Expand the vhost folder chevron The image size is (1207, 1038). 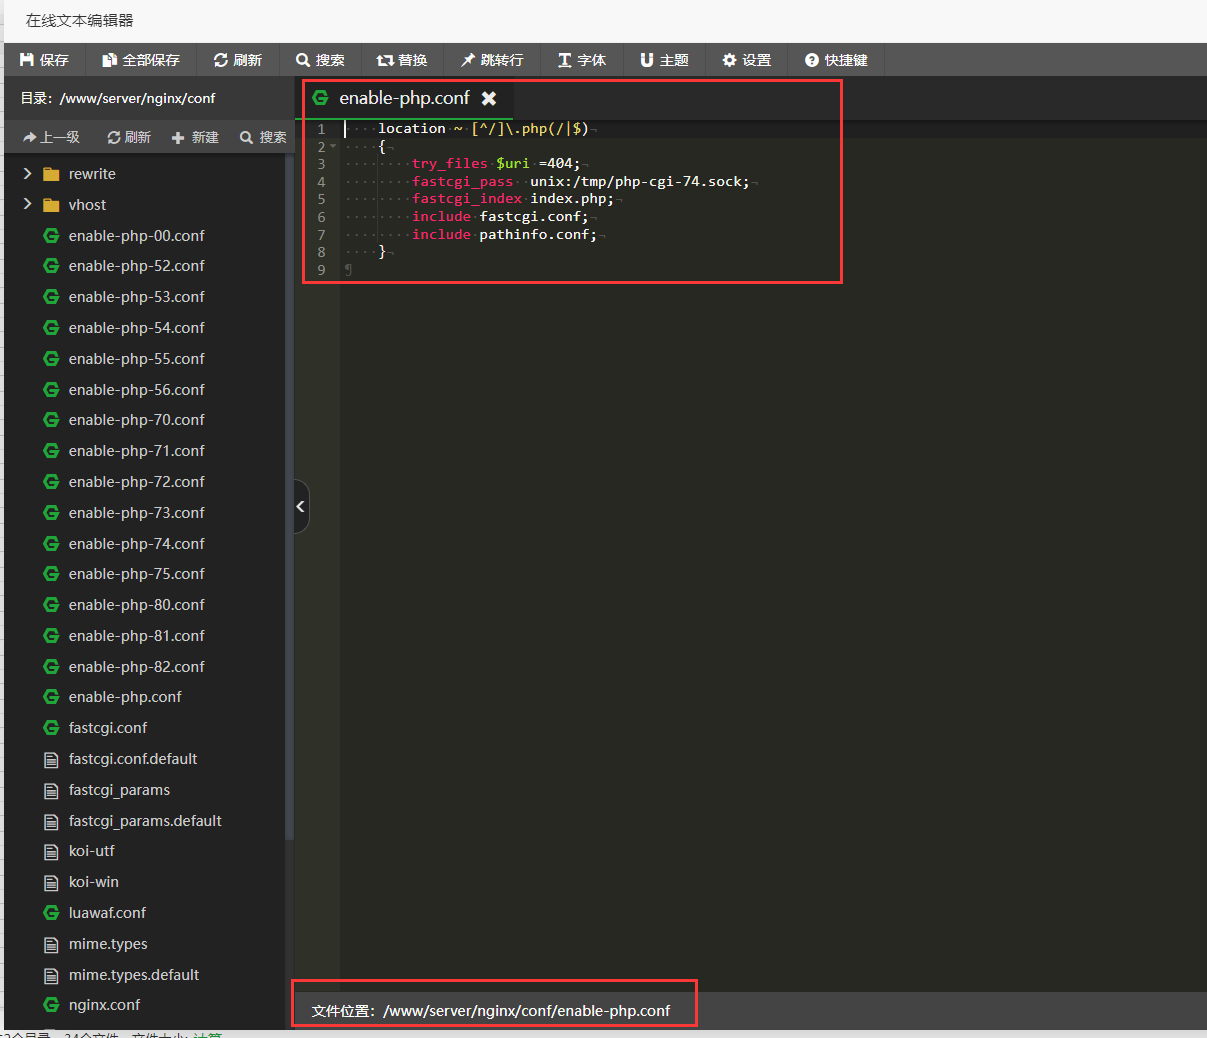tap(27, 204)
